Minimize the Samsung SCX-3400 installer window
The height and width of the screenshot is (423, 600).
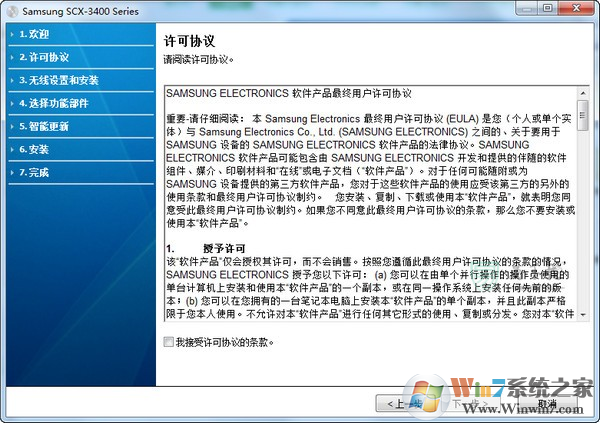pyautogui.click(x=527, y=8)
